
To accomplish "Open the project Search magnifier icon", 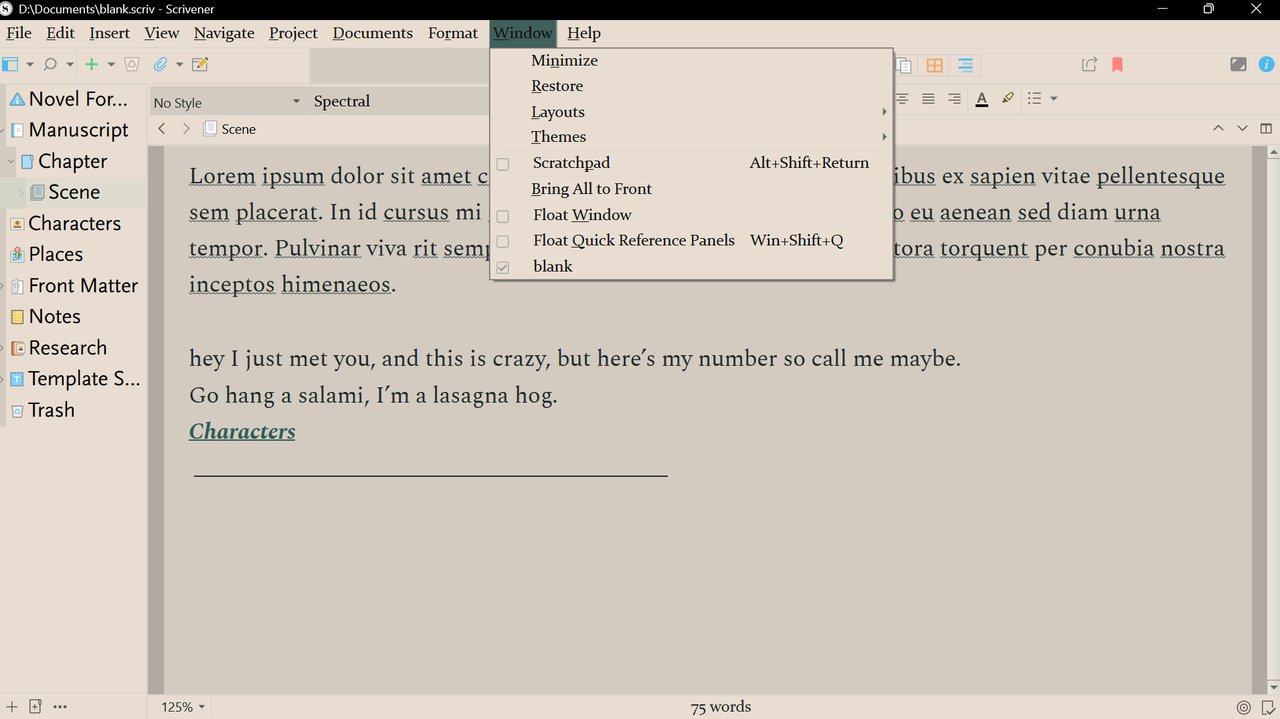I will (51, 64).
